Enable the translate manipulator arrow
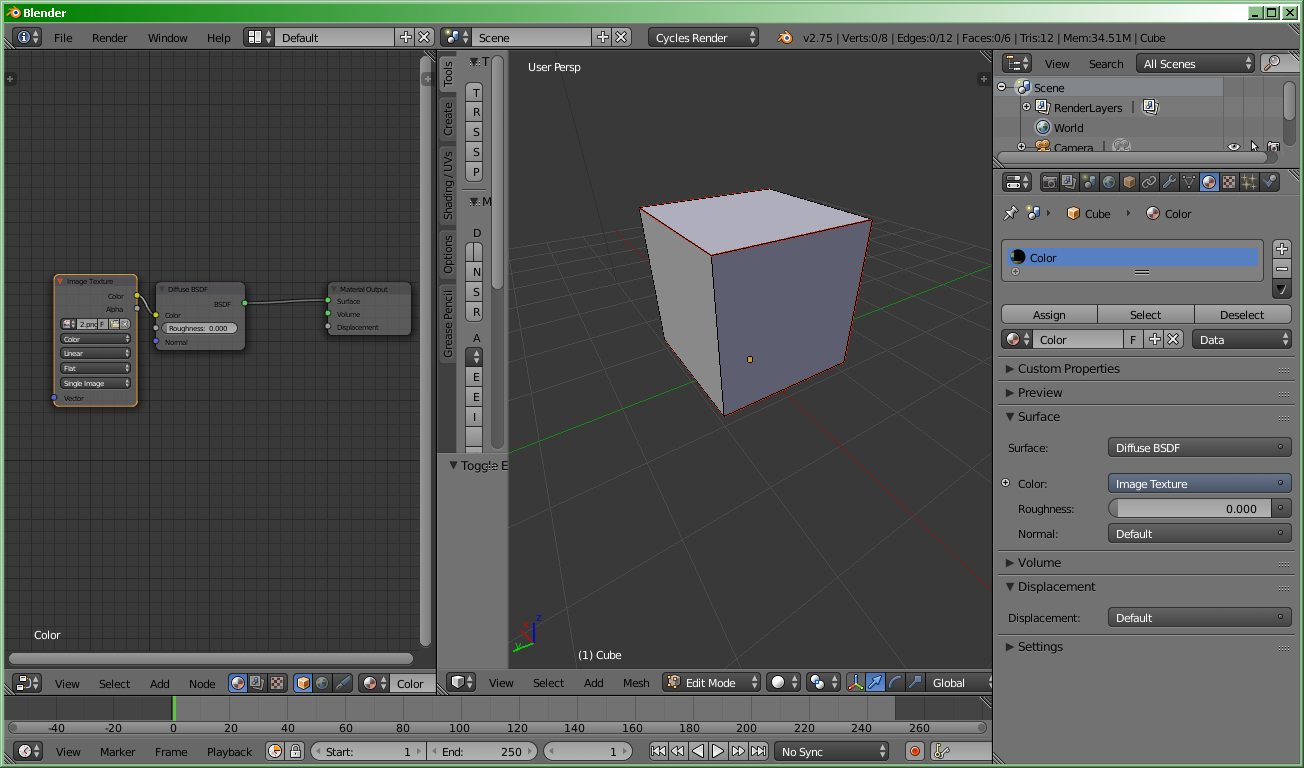This screenshot has height=768, width=1304. click(x=875, y=683)
